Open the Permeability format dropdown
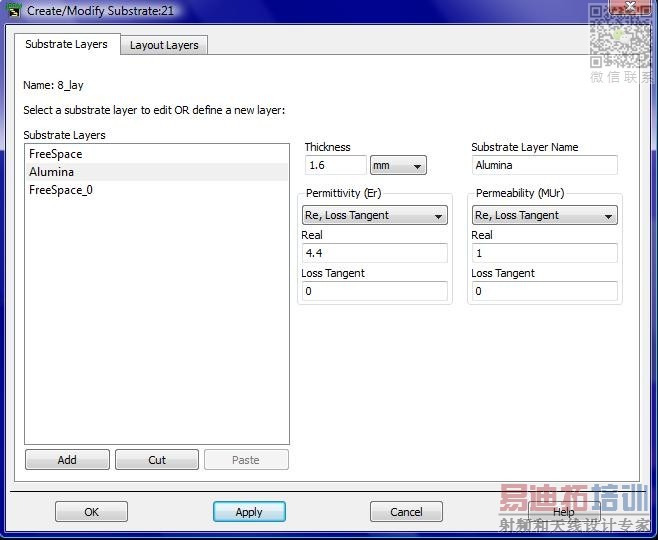This screenshot has height=540, width=658. (x=544, y=215)
